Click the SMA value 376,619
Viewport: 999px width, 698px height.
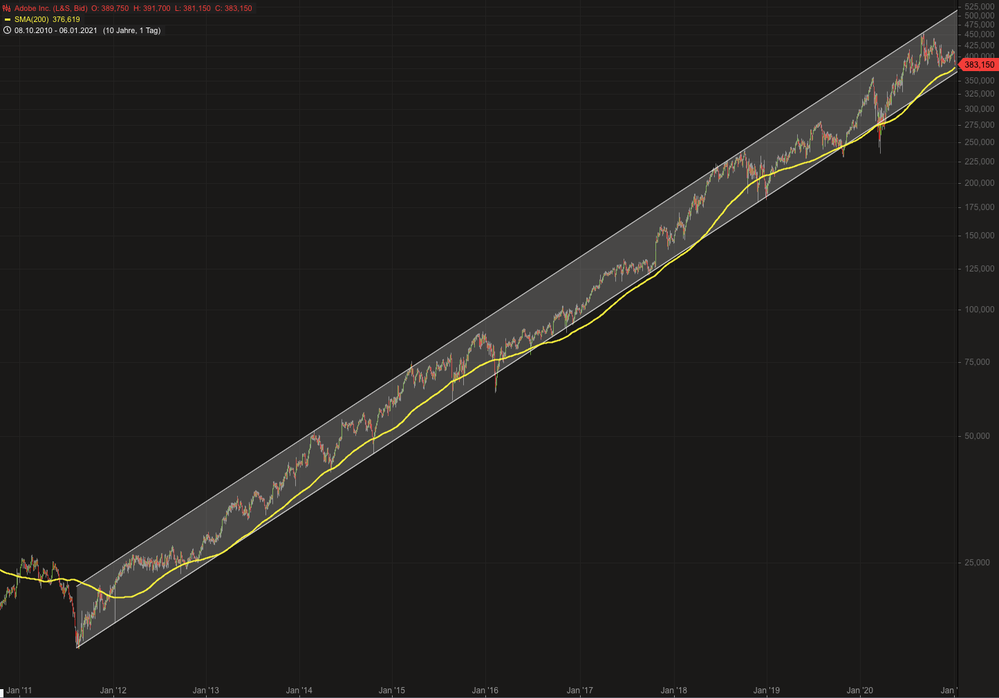[x=66, y=20]
